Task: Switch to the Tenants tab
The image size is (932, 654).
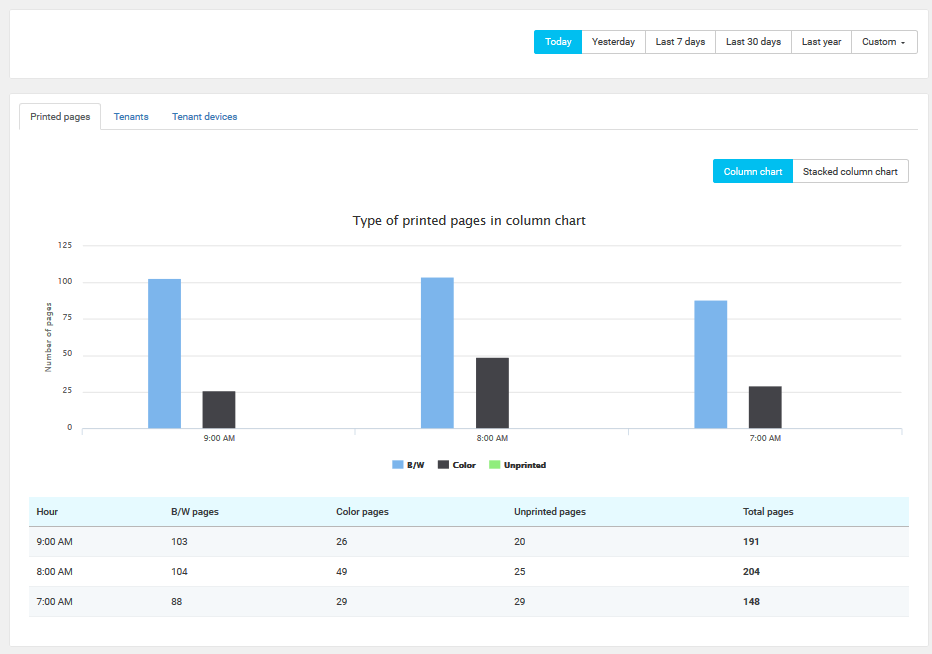Action: point(131,117)
